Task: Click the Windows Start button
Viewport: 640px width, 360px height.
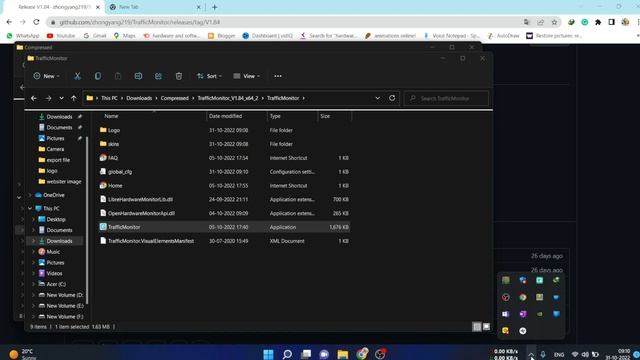Action: click(x=269, y=354)
